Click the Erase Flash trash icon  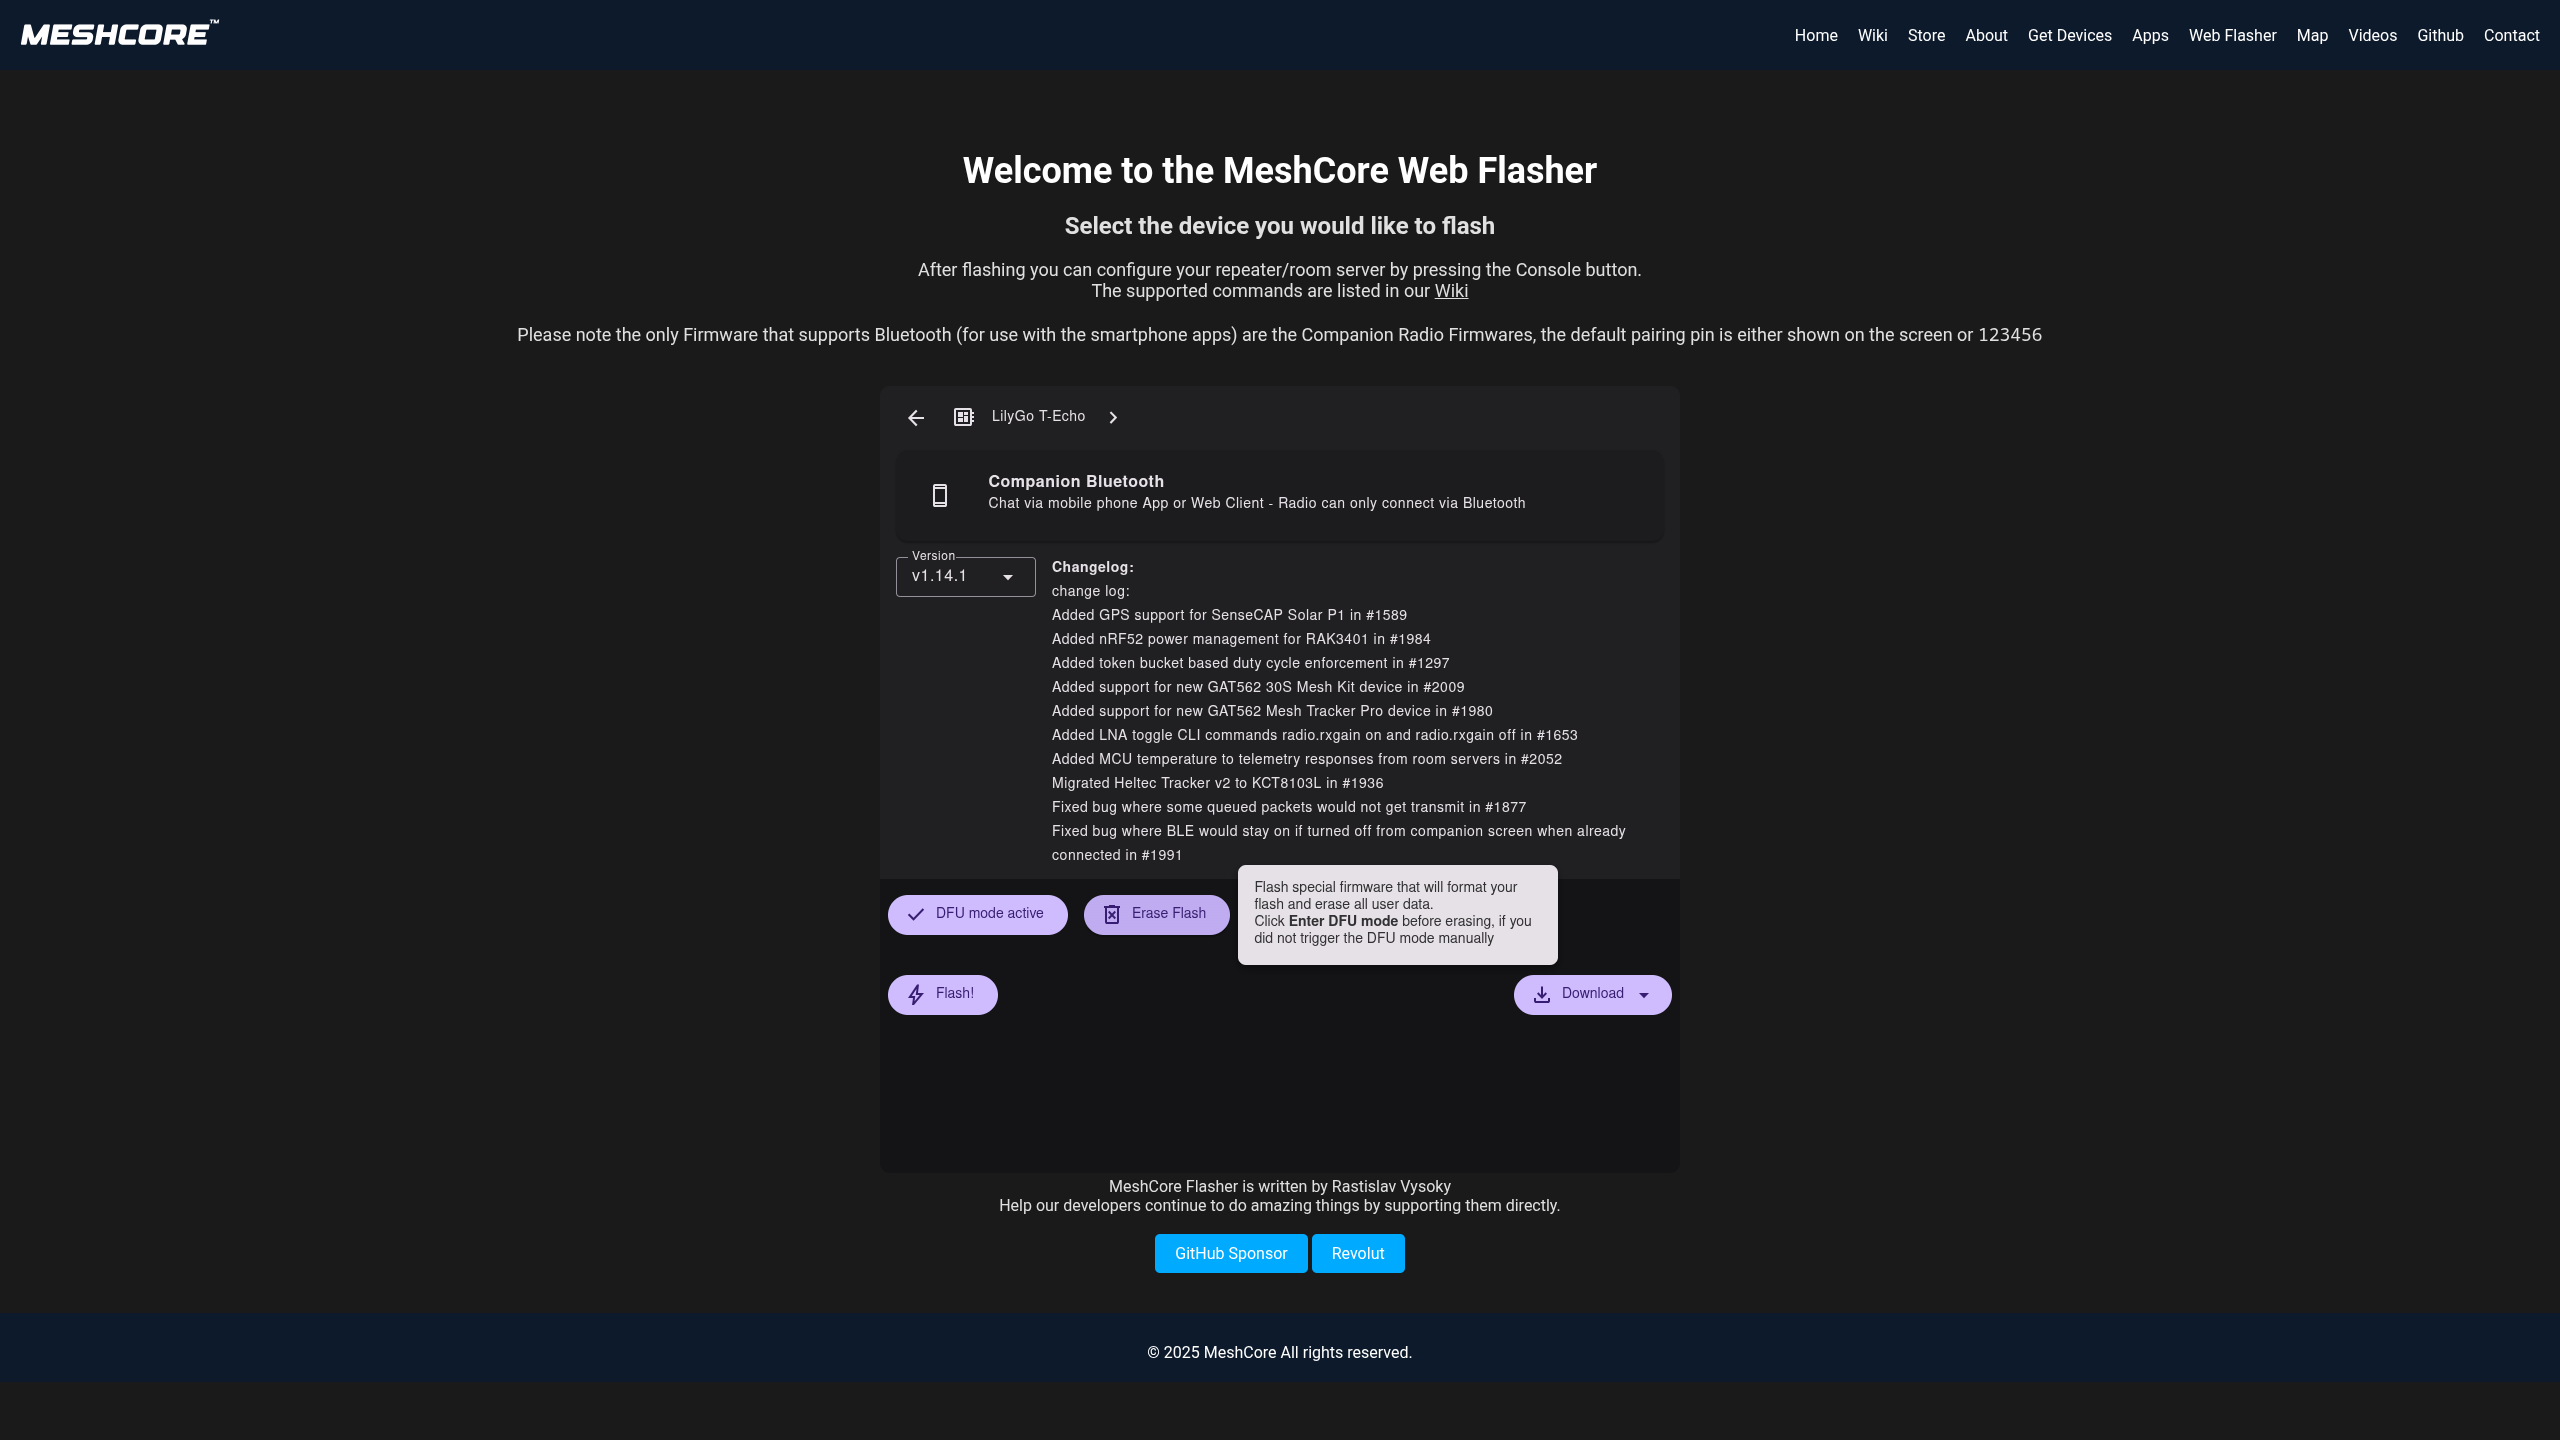click(1112, 914)
